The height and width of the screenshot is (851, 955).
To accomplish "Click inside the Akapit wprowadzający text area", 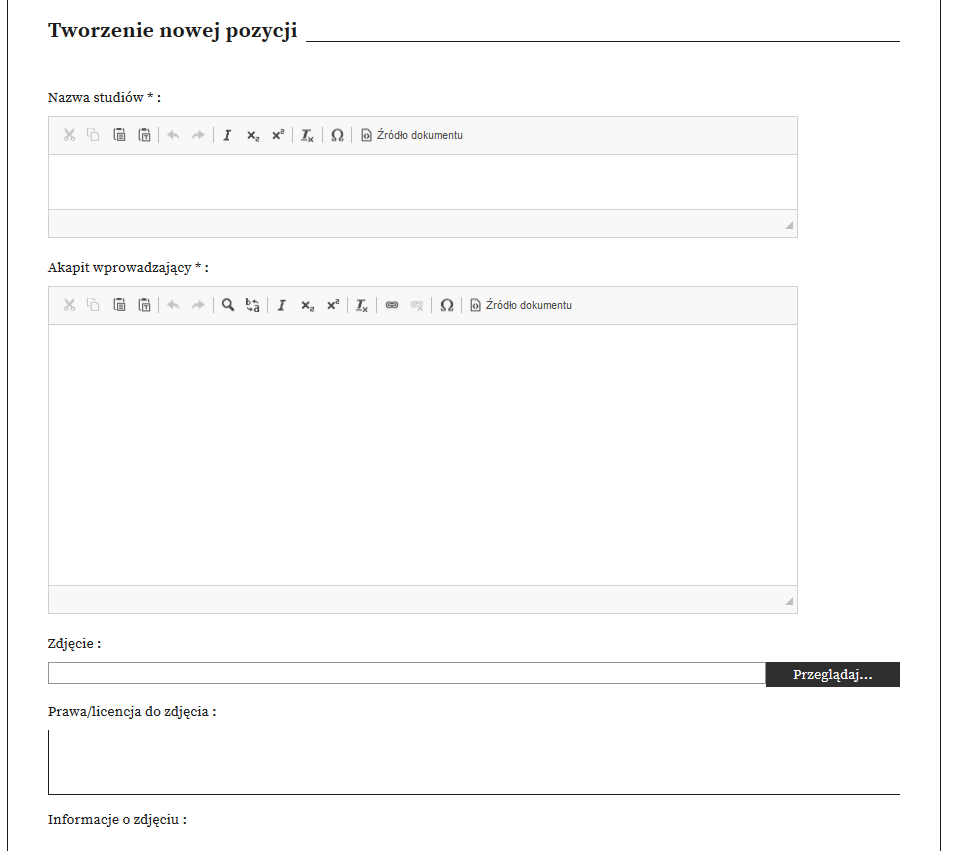I will coord(422,454).
